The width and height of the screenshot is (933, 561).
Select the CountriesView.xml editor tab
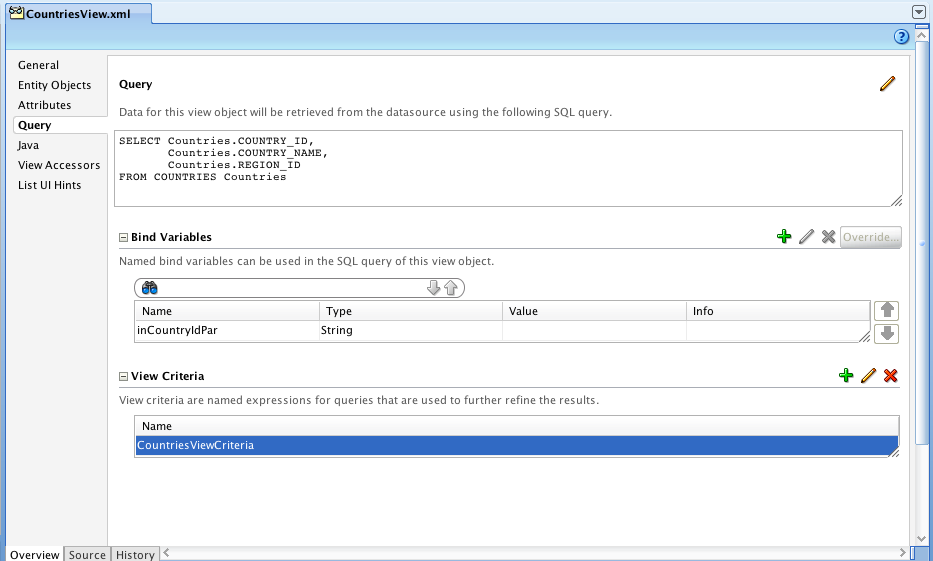[79, 14]
